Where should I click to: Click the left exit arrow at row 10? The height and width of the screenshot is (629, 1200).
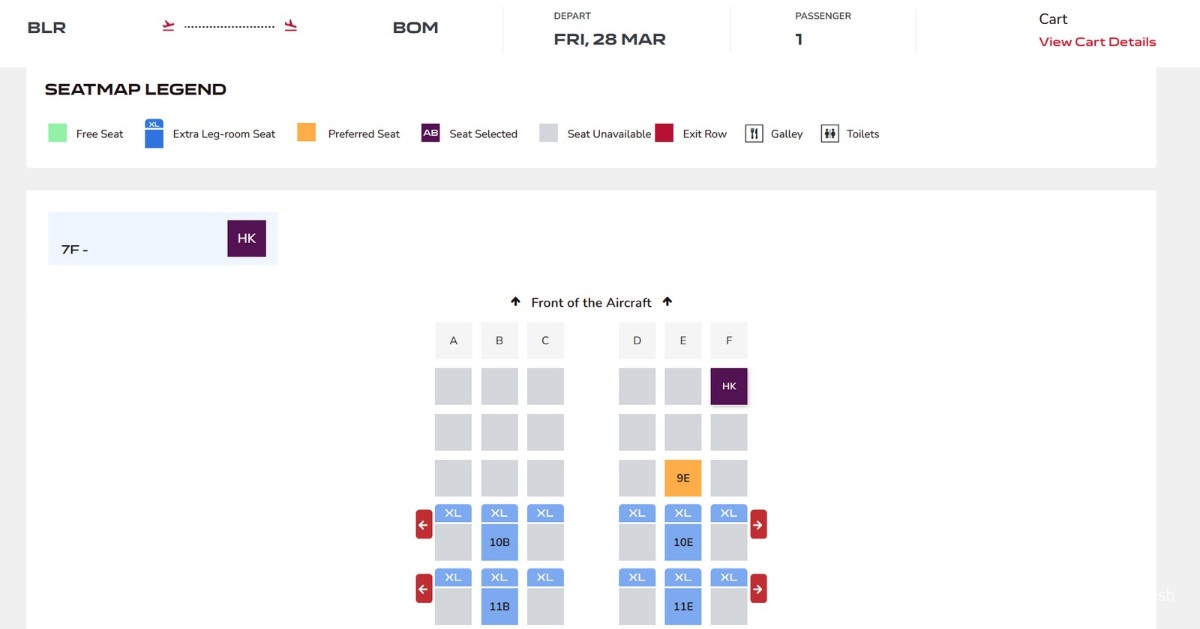coord(424,524)
